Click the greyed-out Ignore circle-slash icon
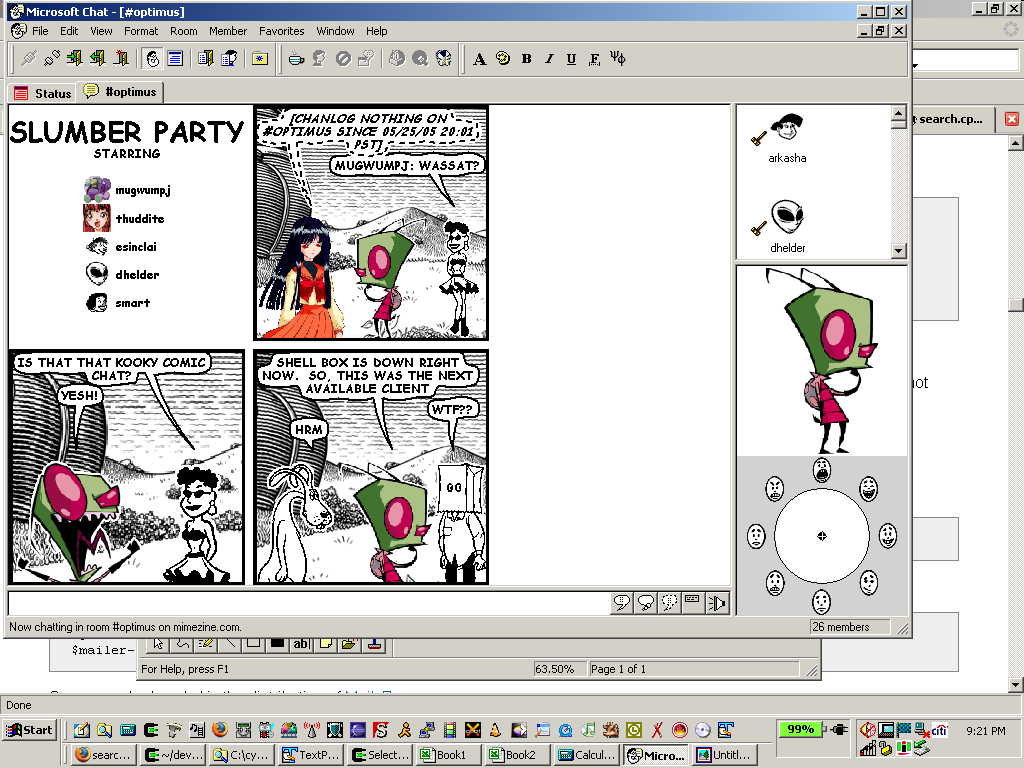Viewport: 1024px width, 768px height. pos(343,59)
